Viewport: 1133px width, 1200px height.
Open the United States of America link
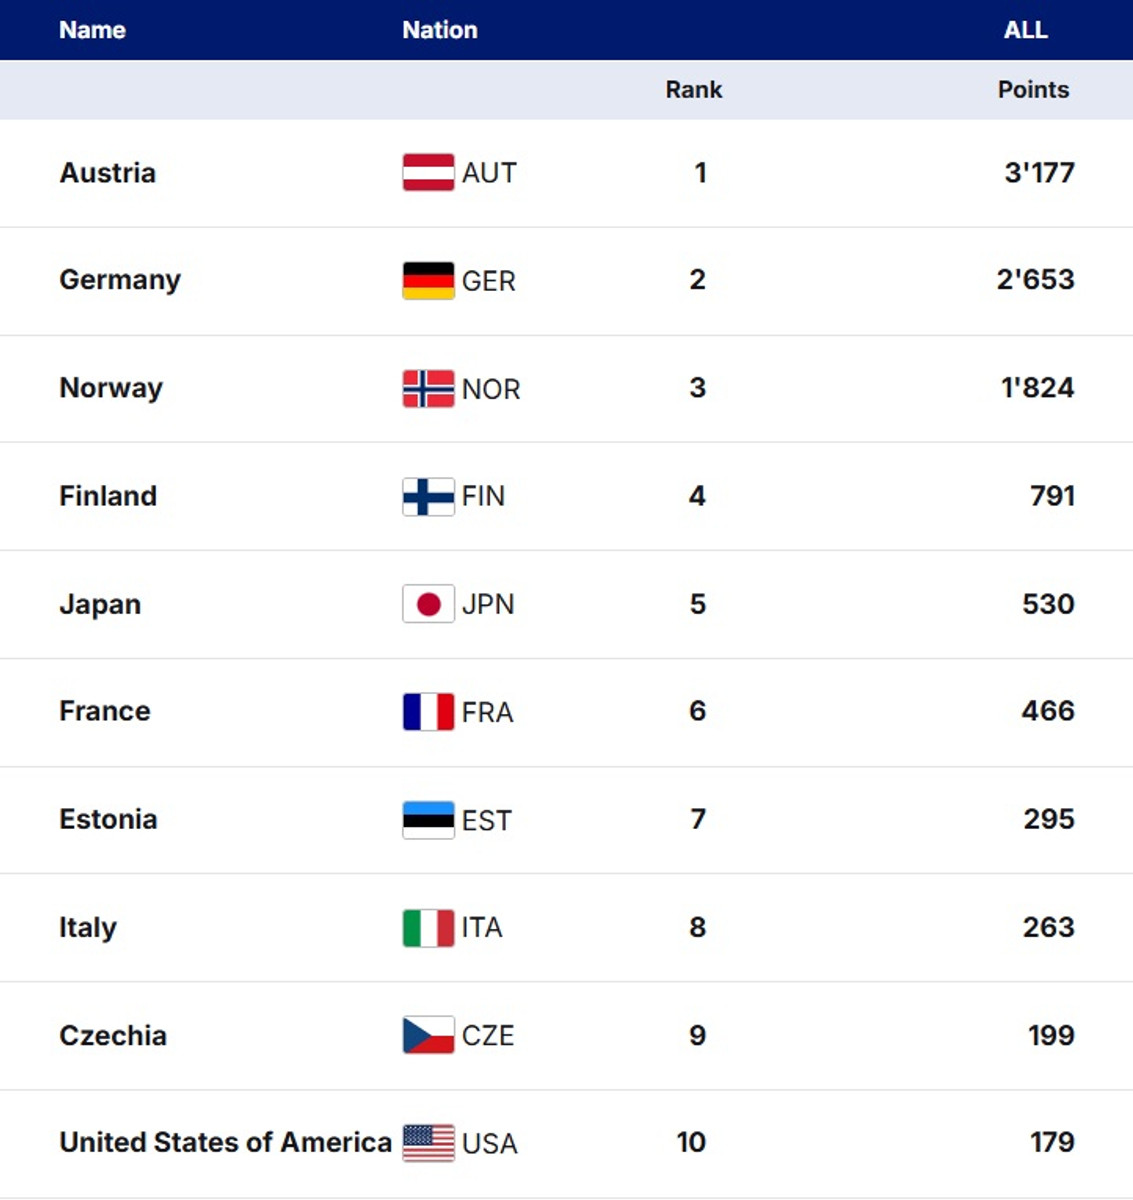(225, 1142)
